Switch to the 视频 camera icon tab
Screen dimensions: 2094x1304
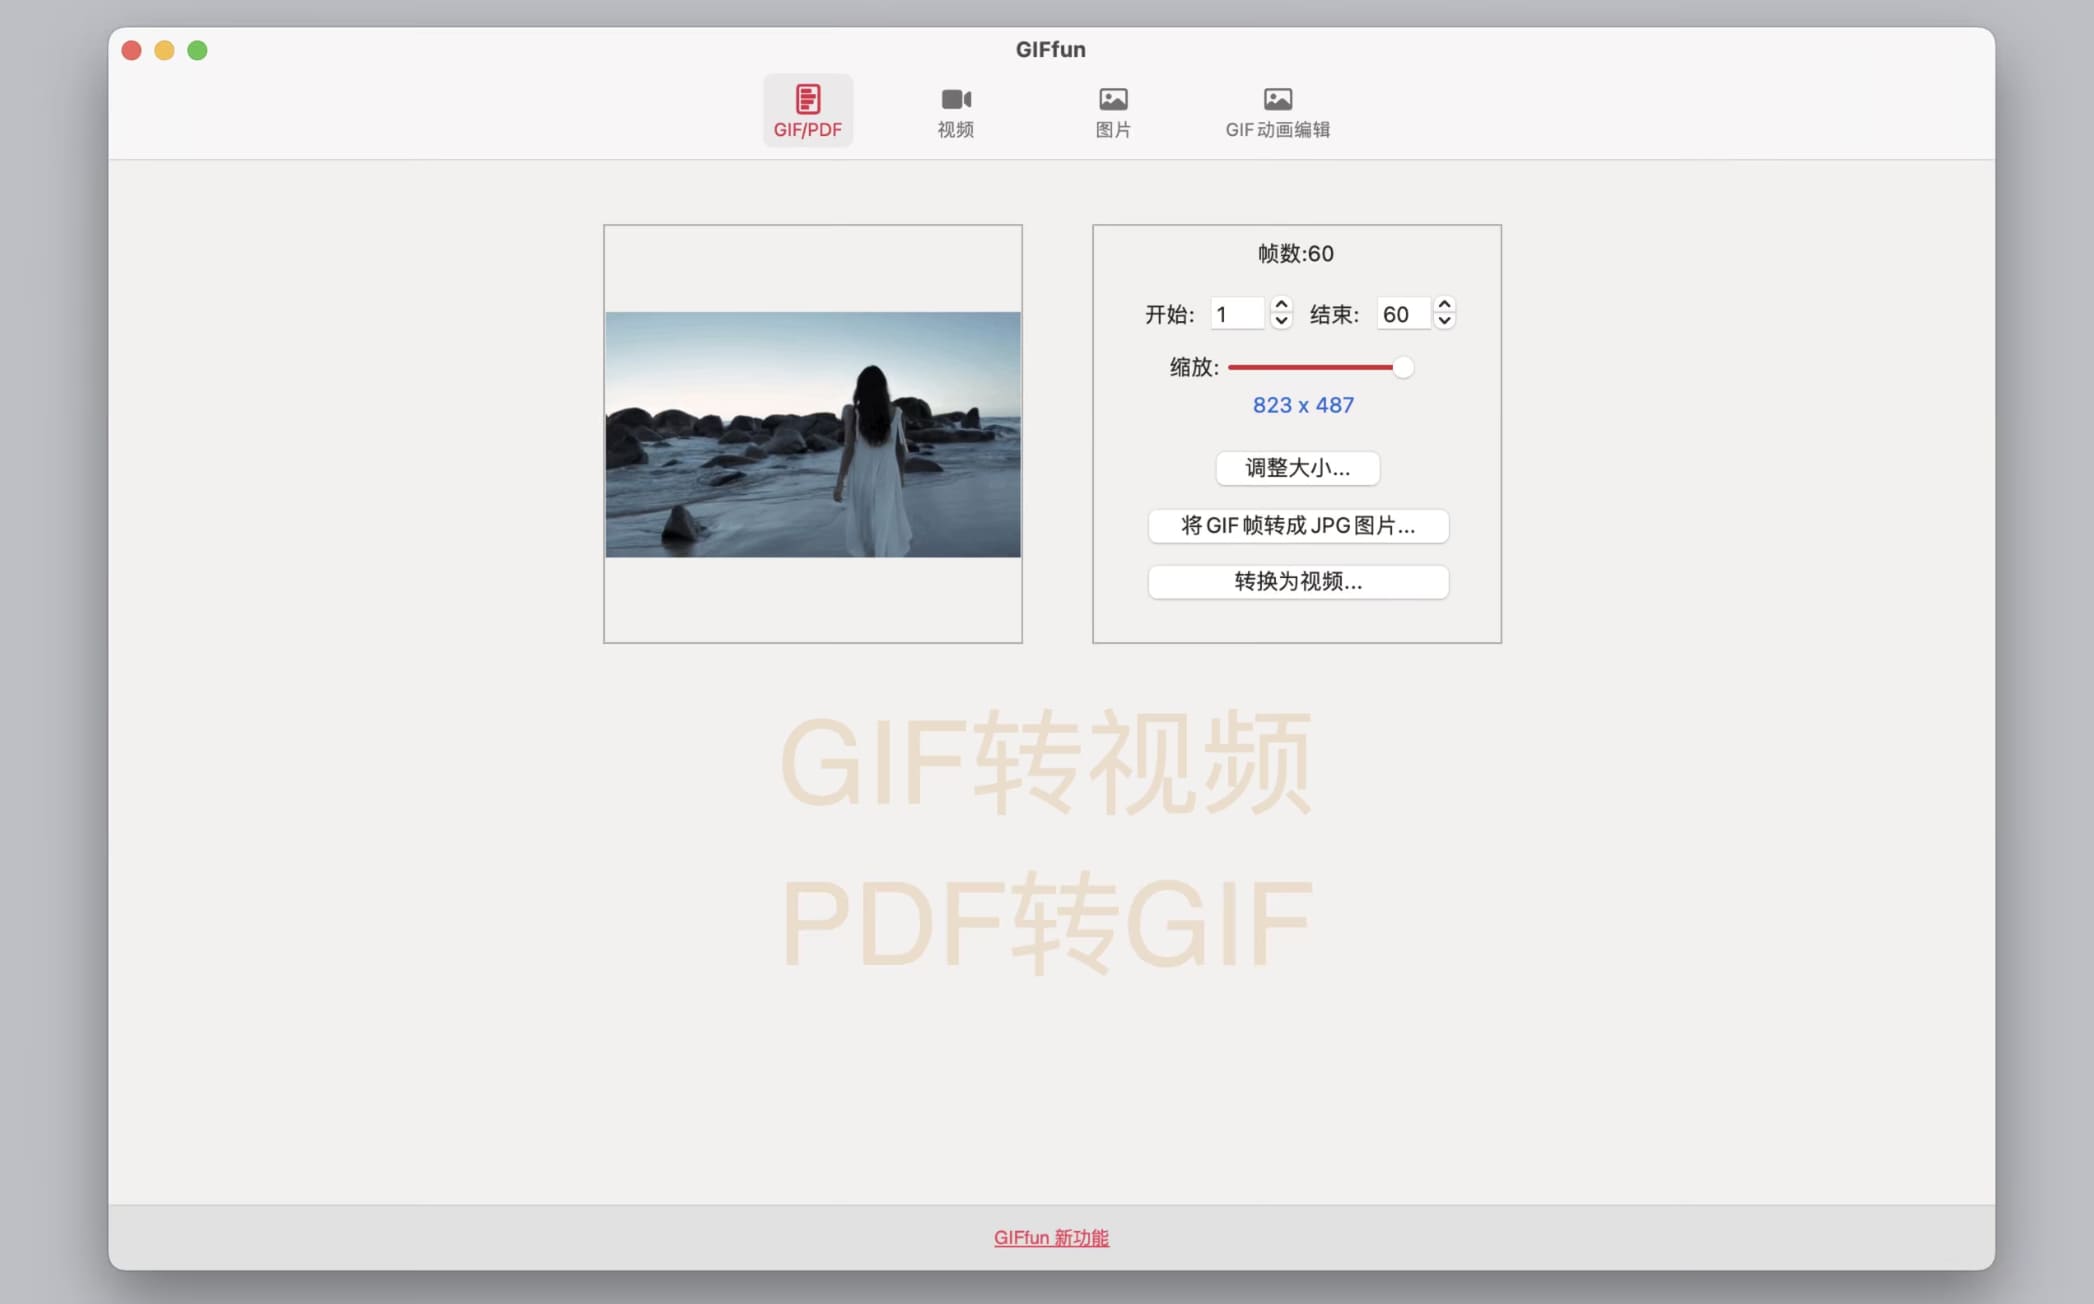955,110
